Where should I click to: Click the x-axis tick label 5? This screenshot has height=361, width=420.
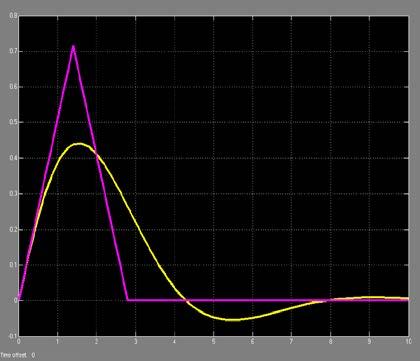pyautogui.click(x=213, y=342)
